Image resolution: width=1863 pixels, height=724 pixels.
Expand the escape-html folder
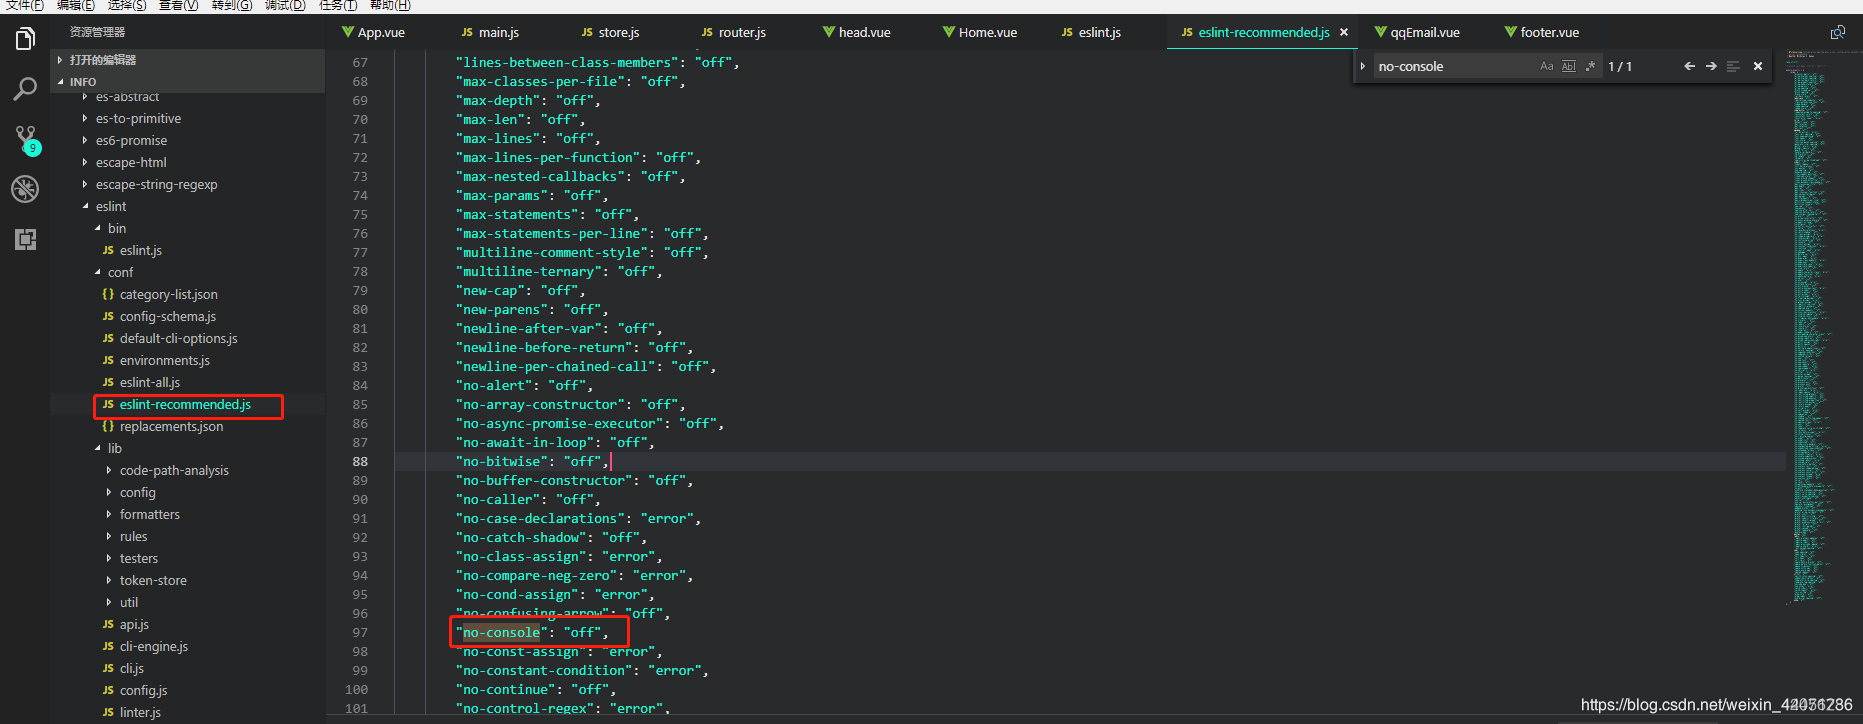pos(131,162)
